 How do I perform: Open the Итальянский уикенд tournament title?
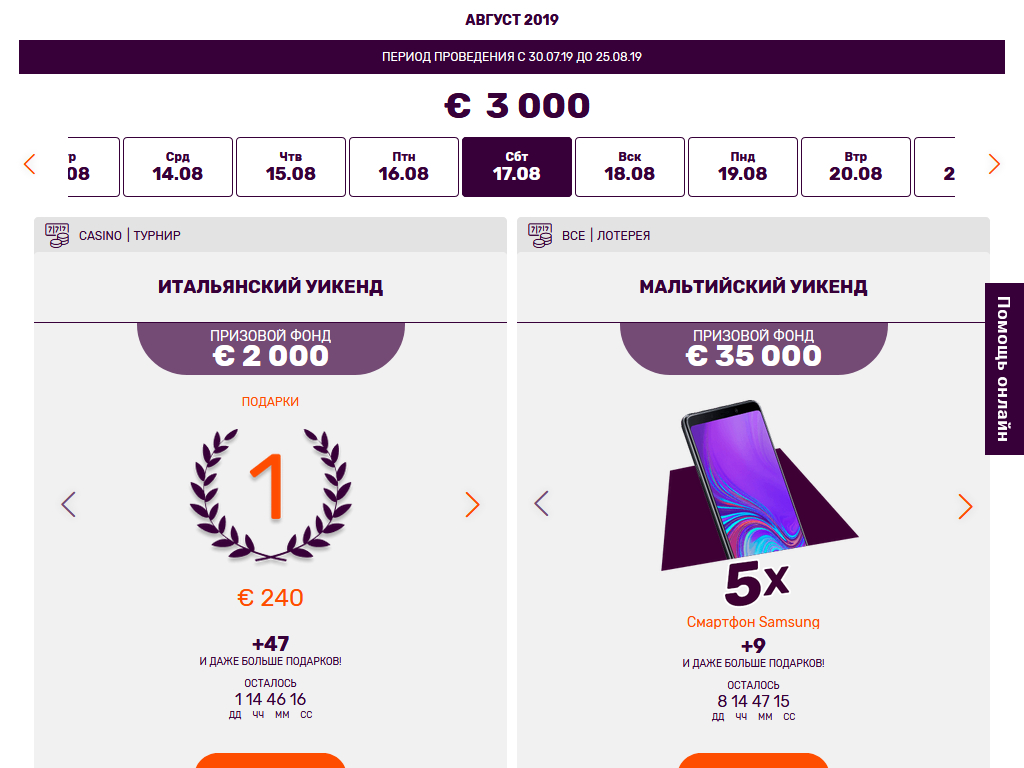click(270, 287)
